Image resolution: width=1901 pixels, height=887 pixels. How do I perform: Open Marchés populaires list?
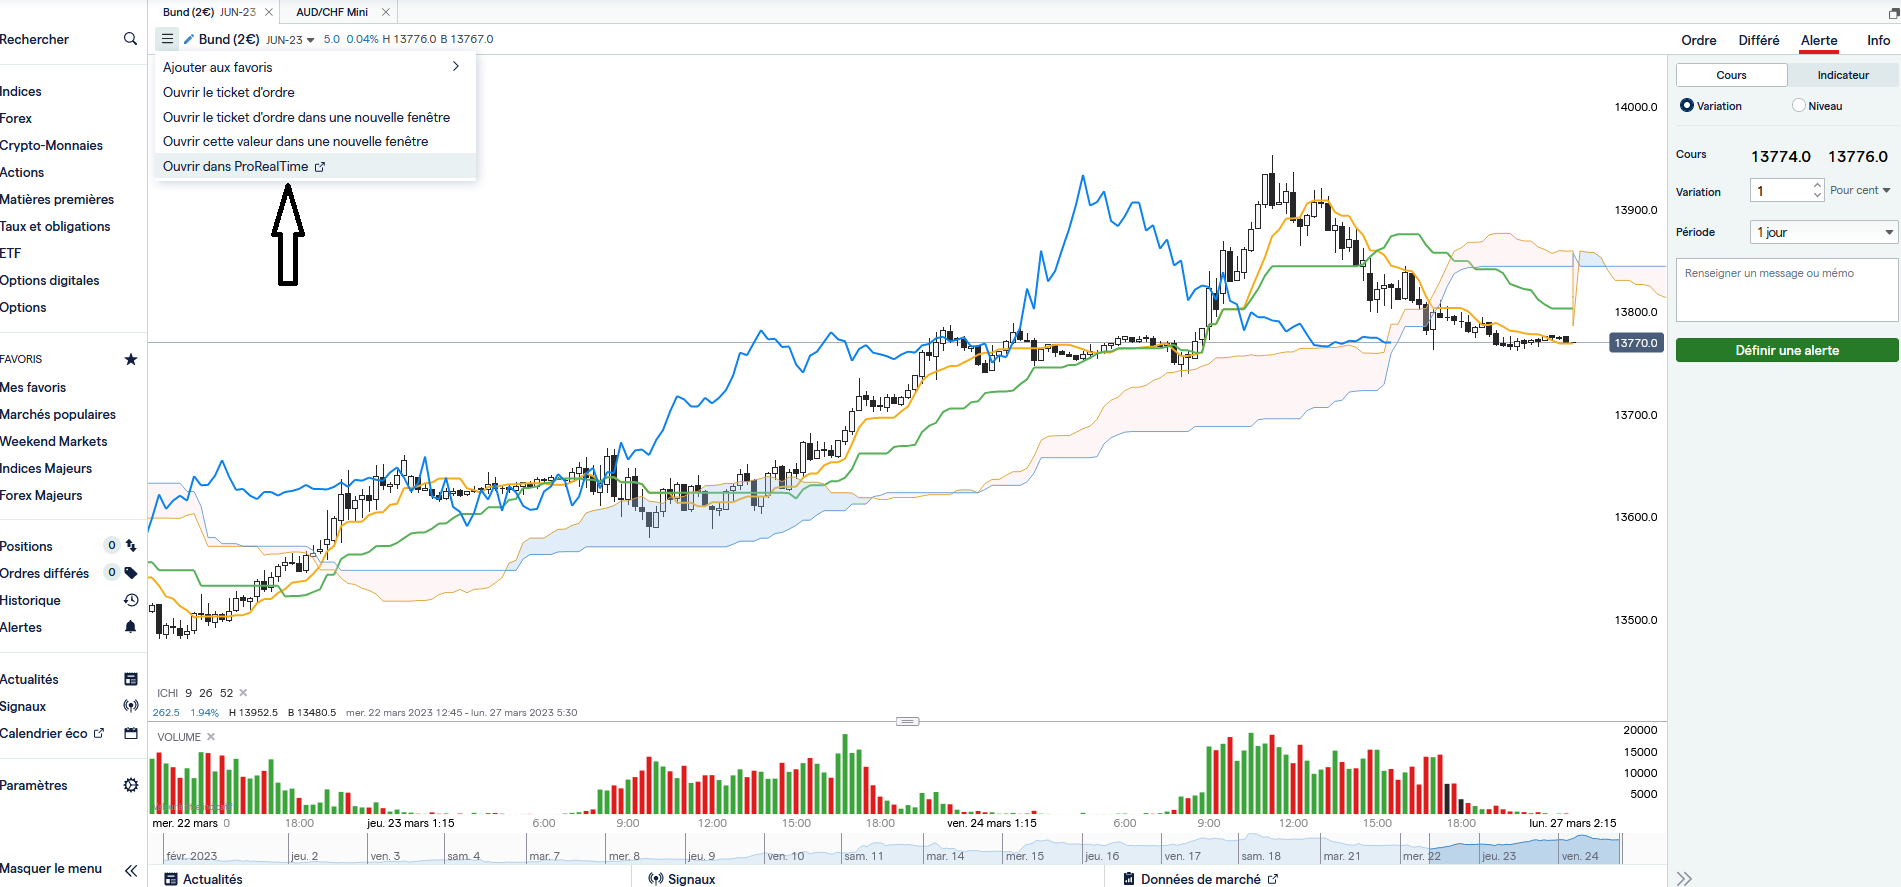click(x=58, y=414)
